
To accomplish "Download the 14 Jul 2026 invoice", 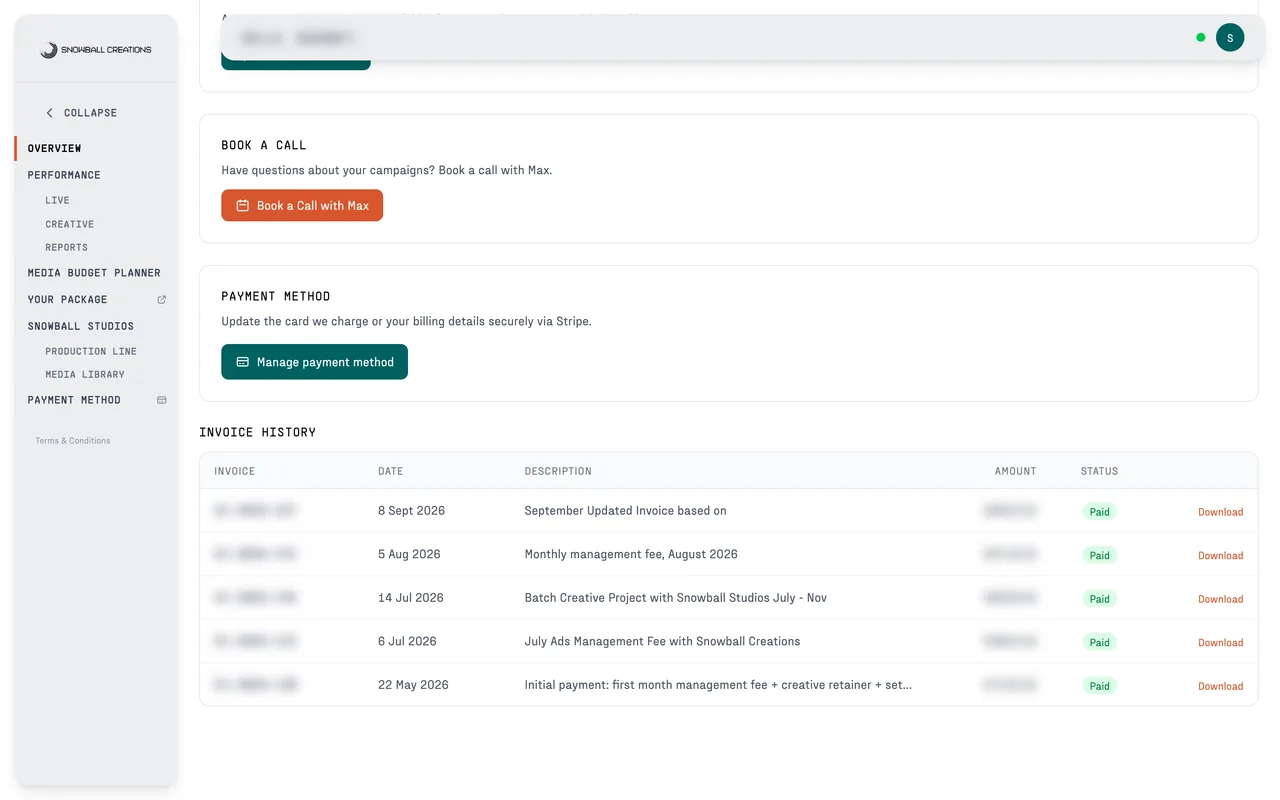I will coord(1220,600).
